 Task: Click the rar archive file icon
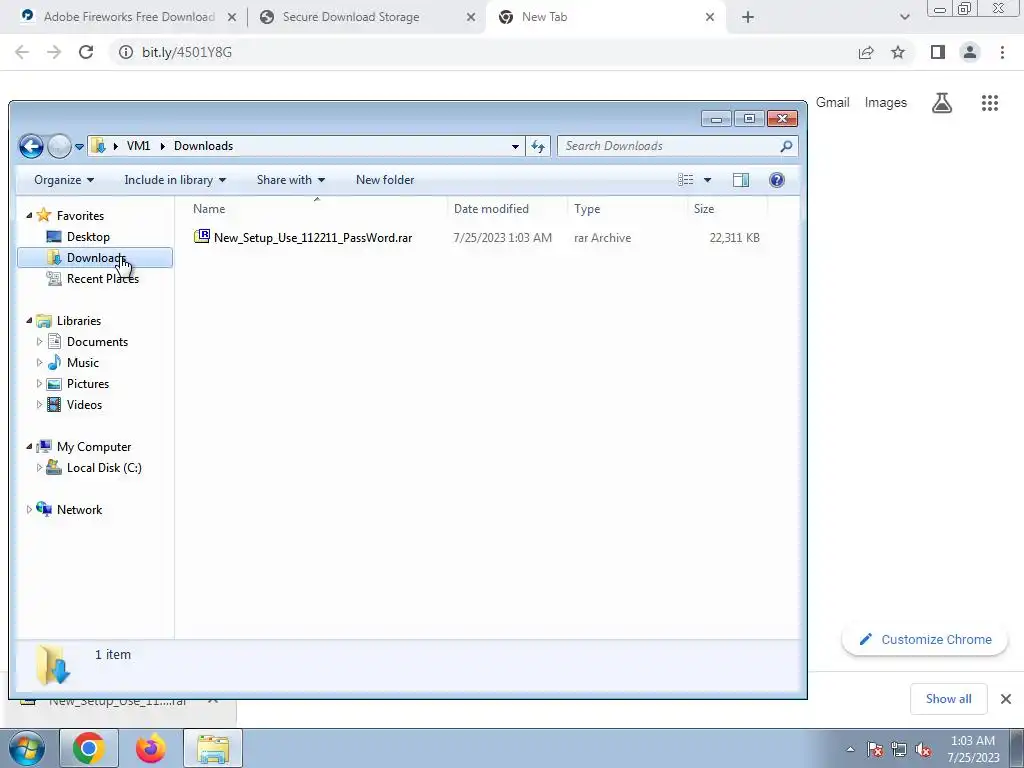coord(202,236)
